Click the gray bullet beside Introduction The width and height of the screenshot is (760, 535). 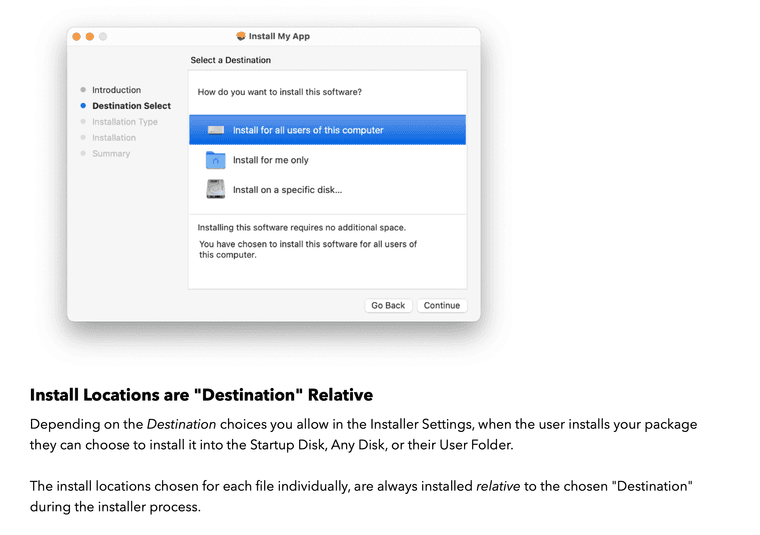click(83, 90)
